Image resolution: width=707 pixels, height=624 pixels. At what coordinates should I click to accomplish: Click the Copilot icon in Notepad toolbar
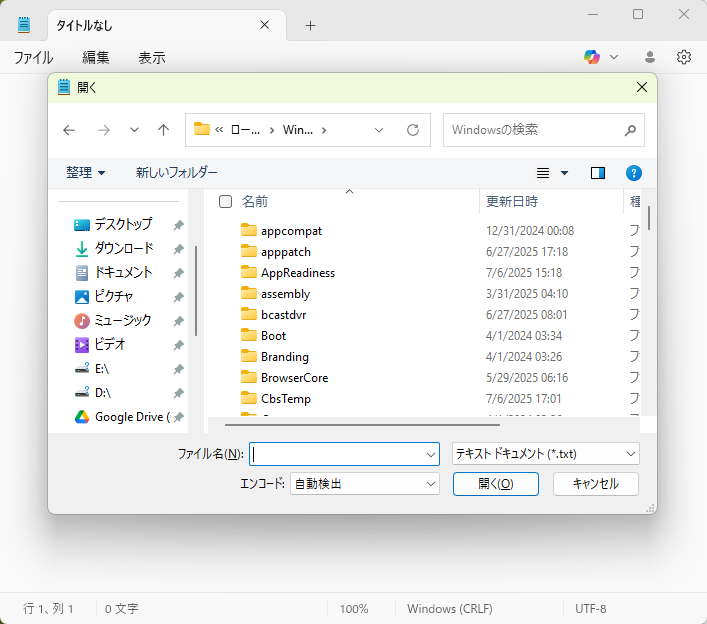[x=592, y=57]
